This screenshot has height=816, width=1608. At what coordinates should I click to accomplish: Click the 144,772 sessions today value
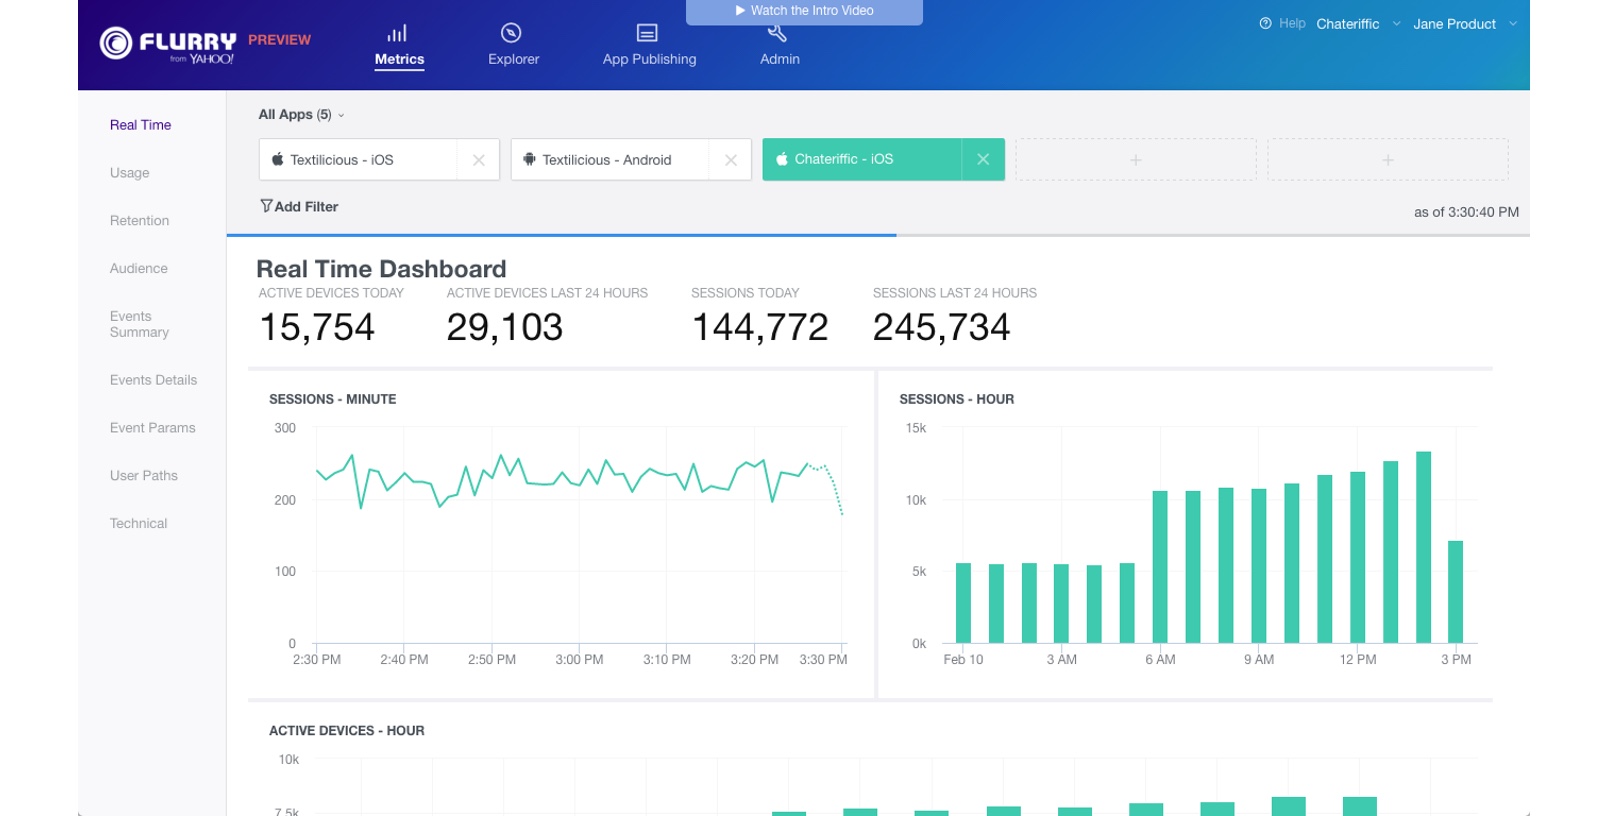760,327
